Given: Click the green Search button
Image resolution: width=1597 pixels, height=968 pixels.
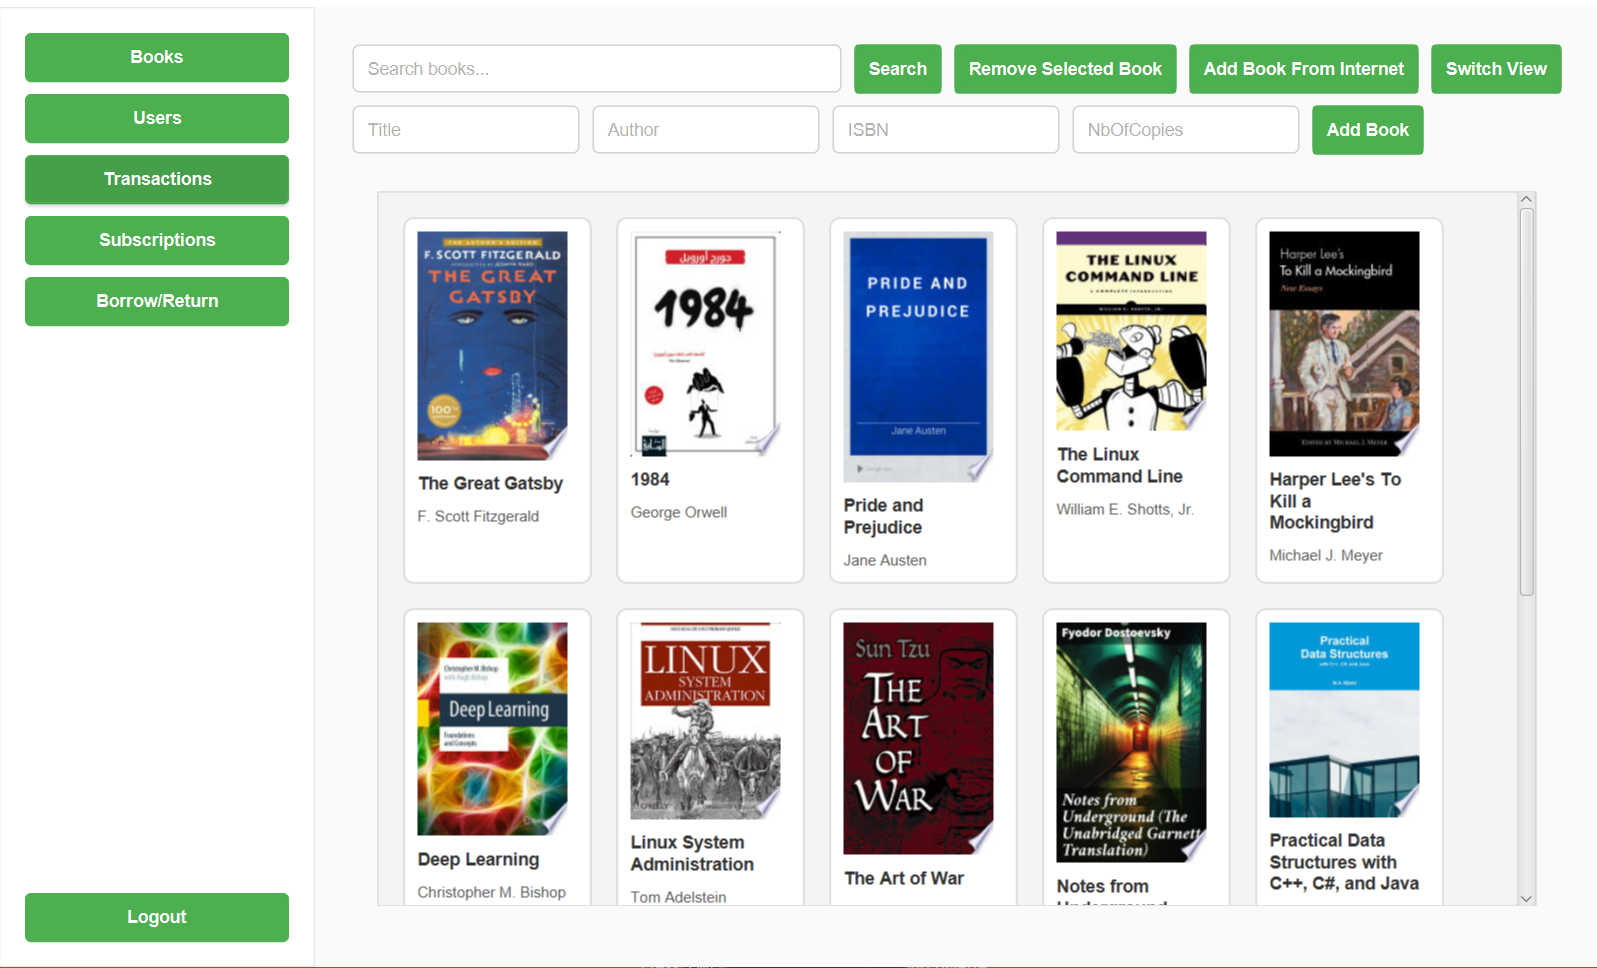Looking at the screenshot, I should 898,69.
